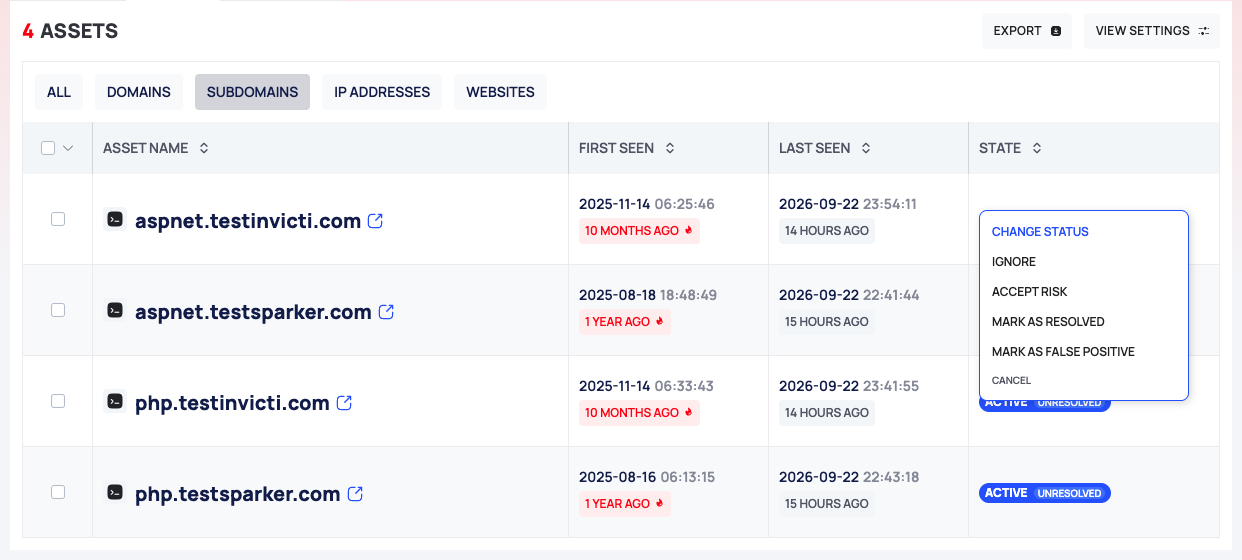Click the terminal icon beside aspnet.testsparker.com
The width and height of the screenshot is (1242, 560).
[x=115, y=310]
